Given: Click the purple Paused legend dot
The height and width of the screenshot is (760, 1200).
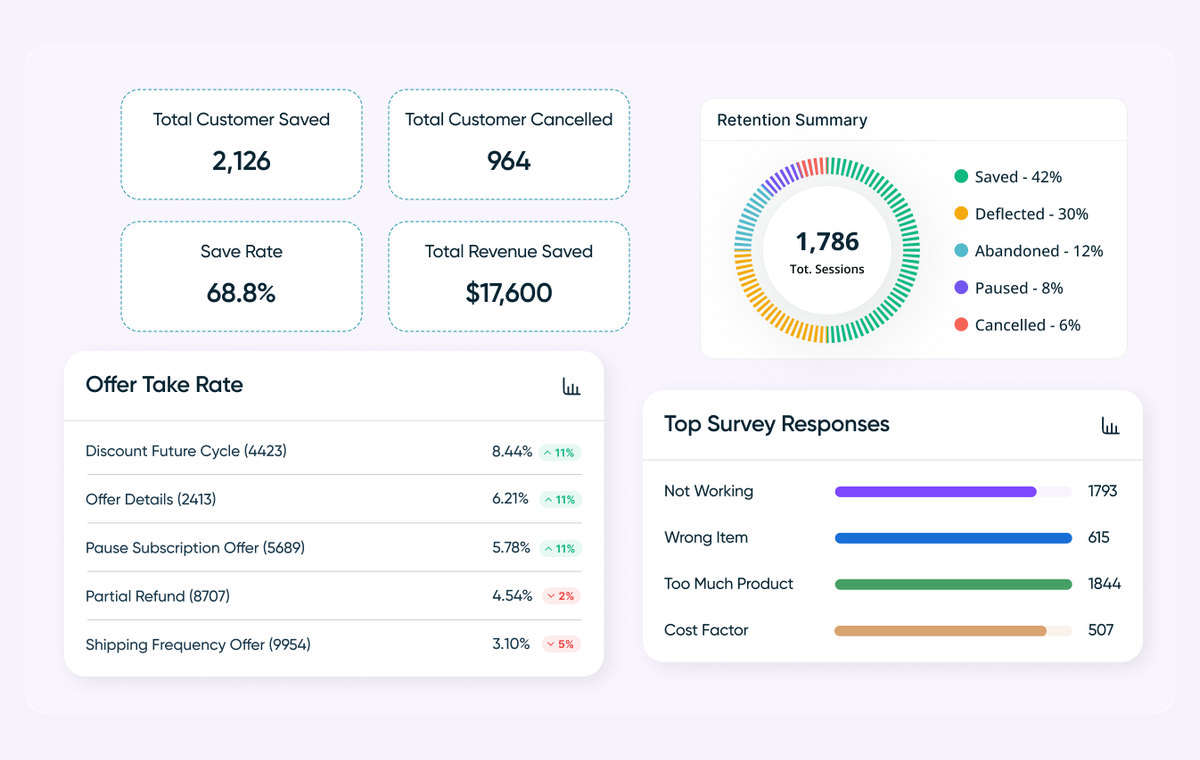Looking at the screenshot, I should [961, 287].
